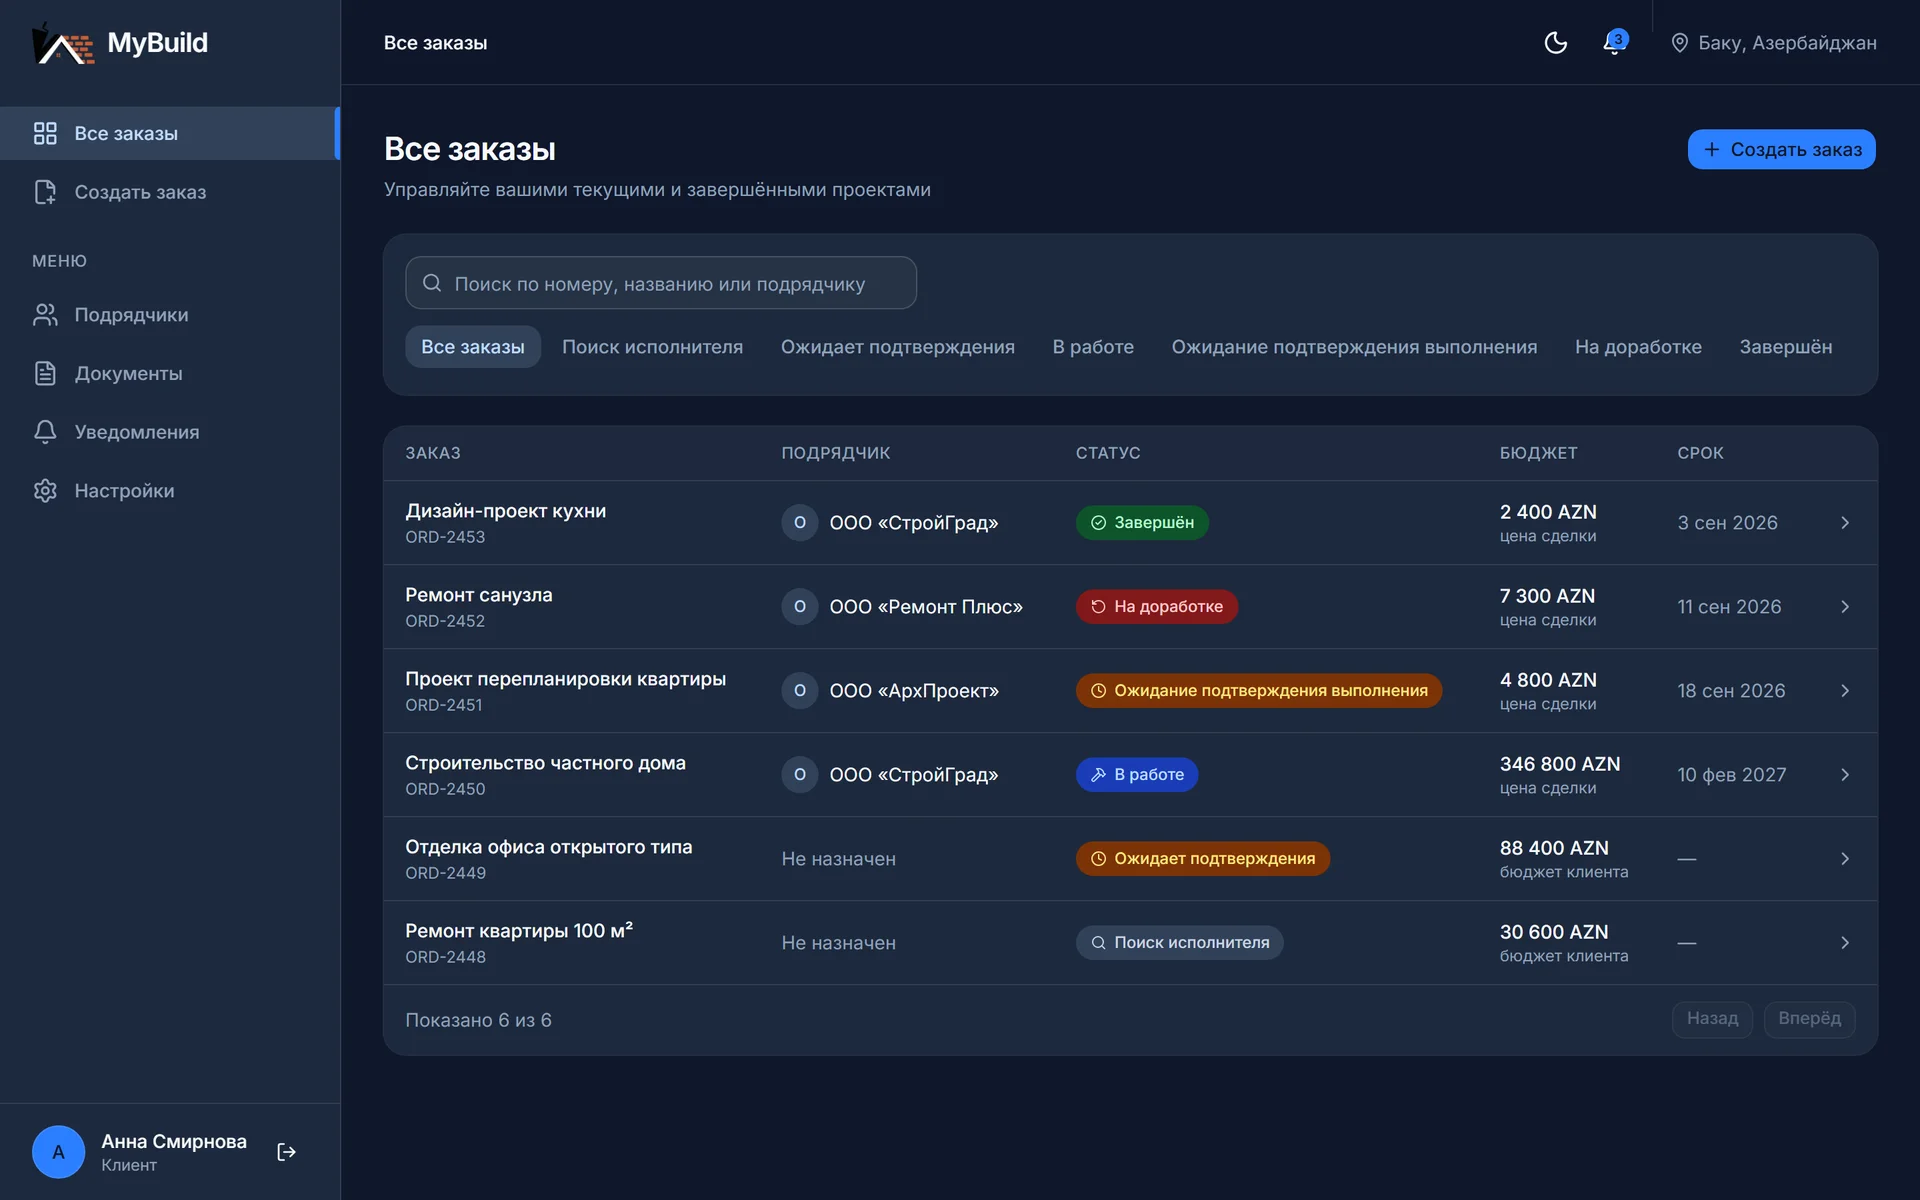Click the location pin icon
The height and width of the screenshot is (1200, 1920).
tap(1679, 43)
